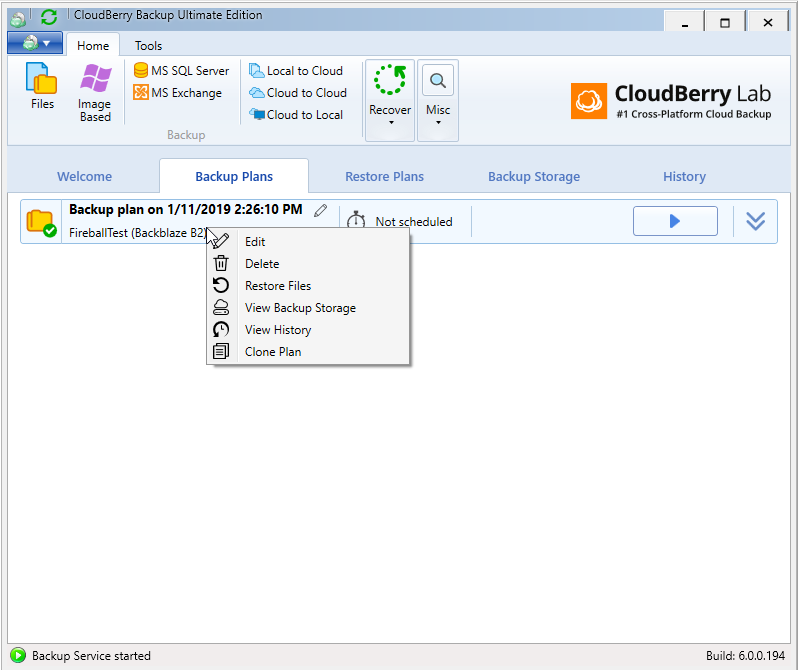Click the clock icon beside View History
This screenshot has width=798, height=670.
coord(221,329)
